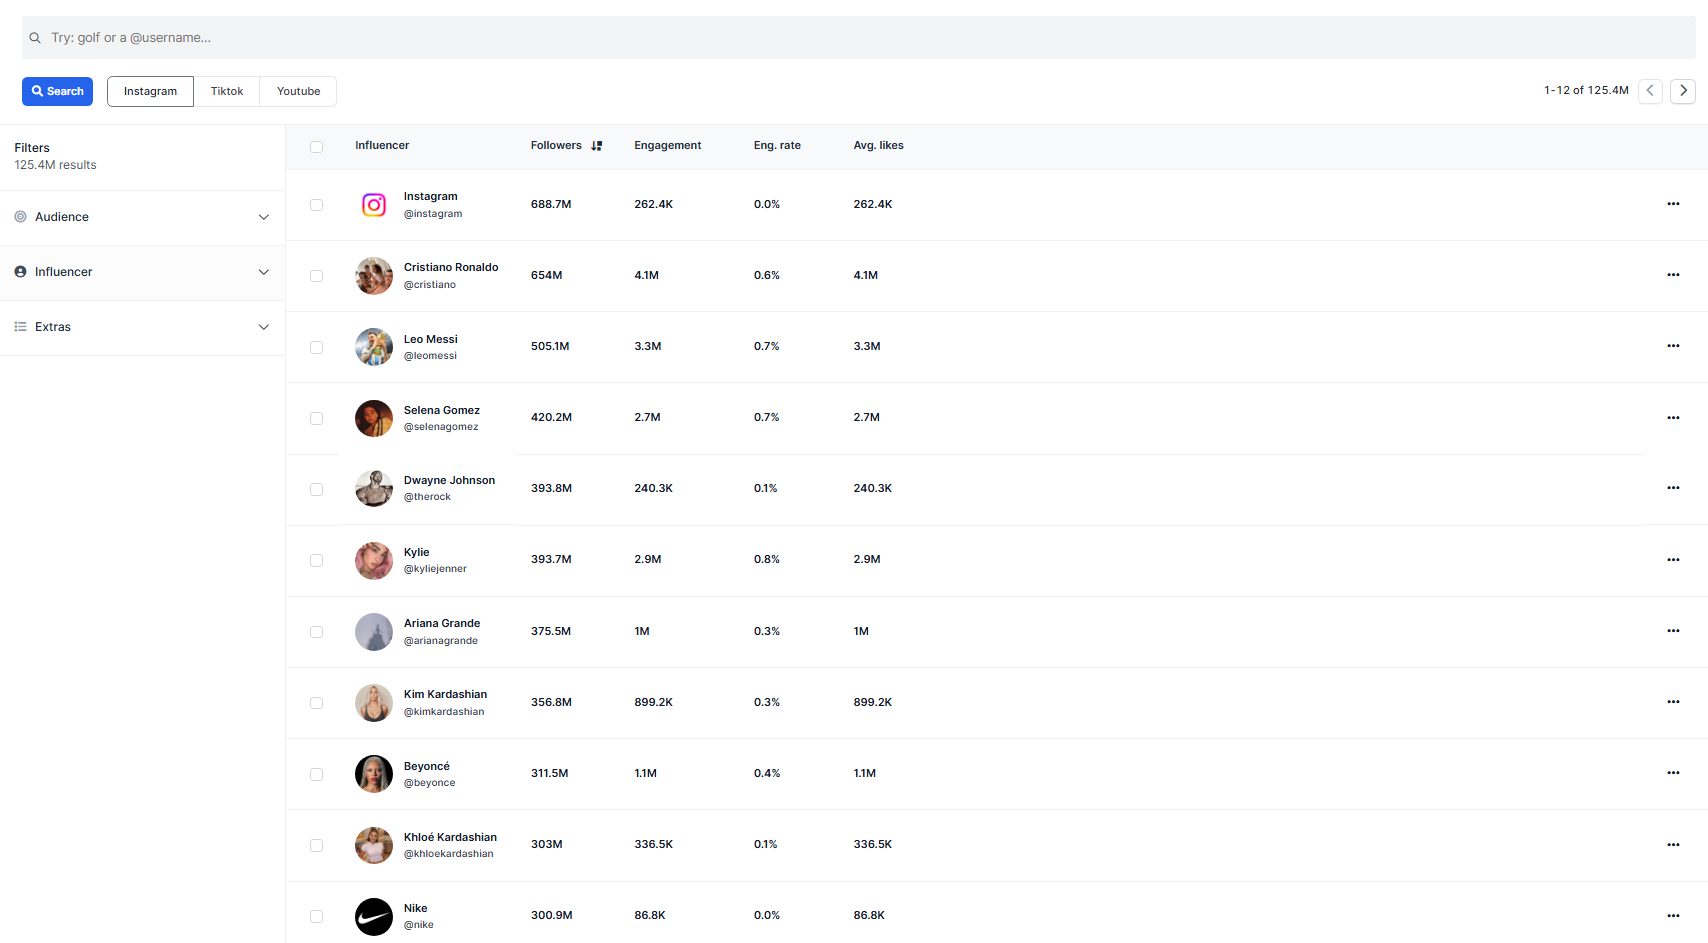
Task: Click the Extras filter list icon
Action: coord(20,327)
